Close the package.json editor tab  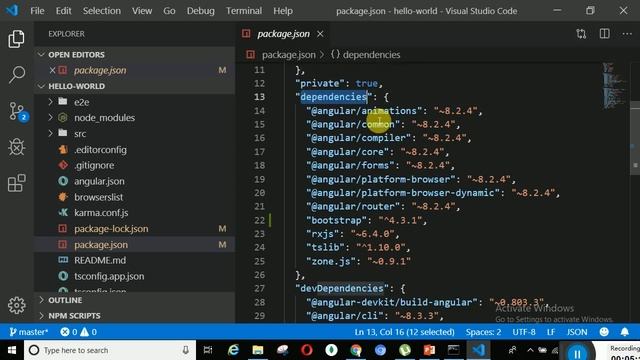(x=320, y=34)
